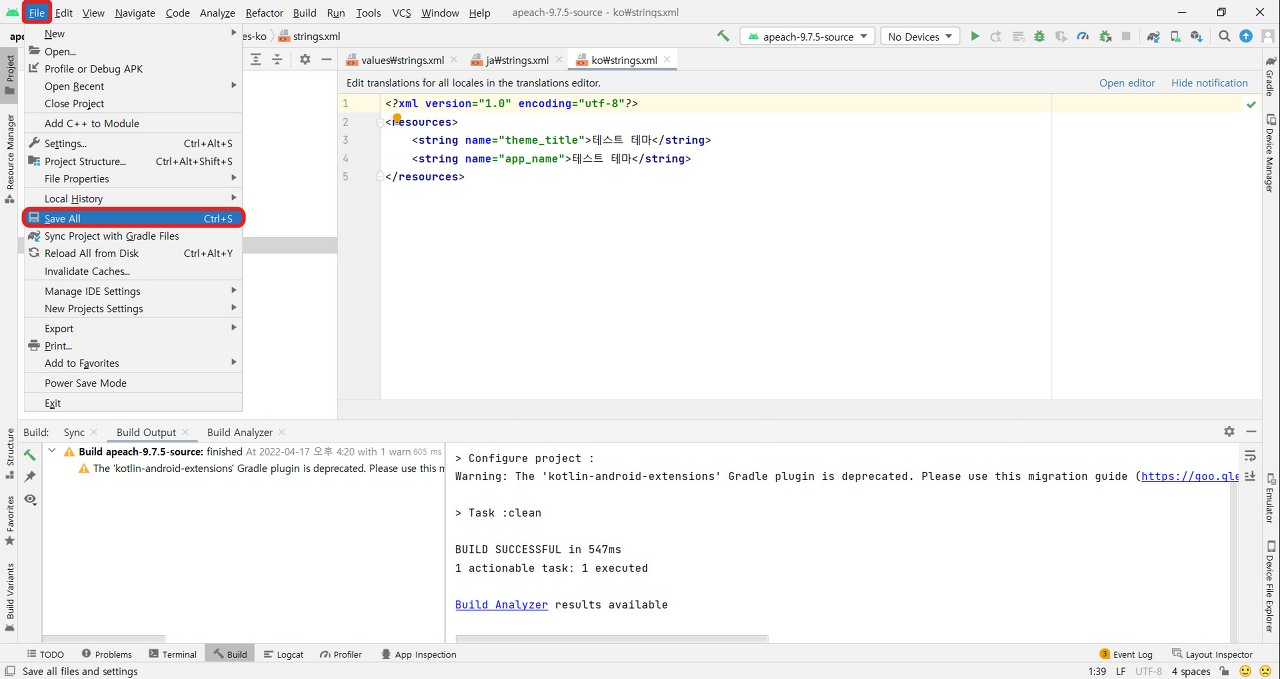Open the apeach-9.7.5-source run configuration dropdown
1280x679 pixels.
pyautogui.click(x=808, y=36)
